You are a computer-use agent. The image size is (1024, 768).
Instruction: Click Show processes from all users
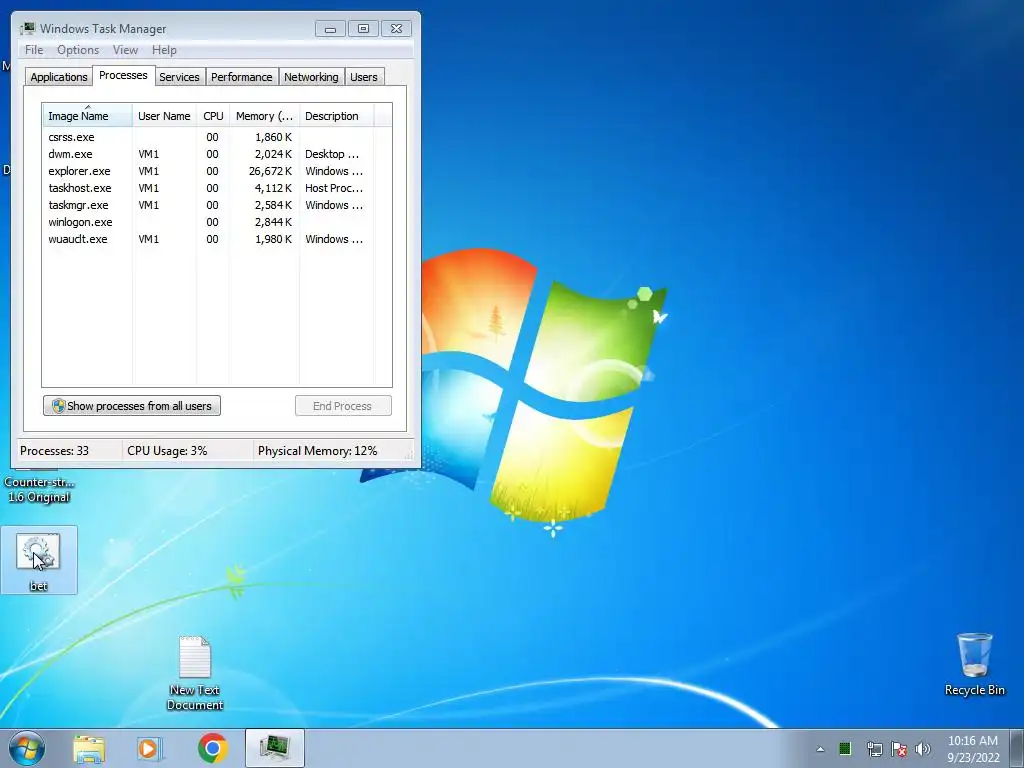point(132,406)
